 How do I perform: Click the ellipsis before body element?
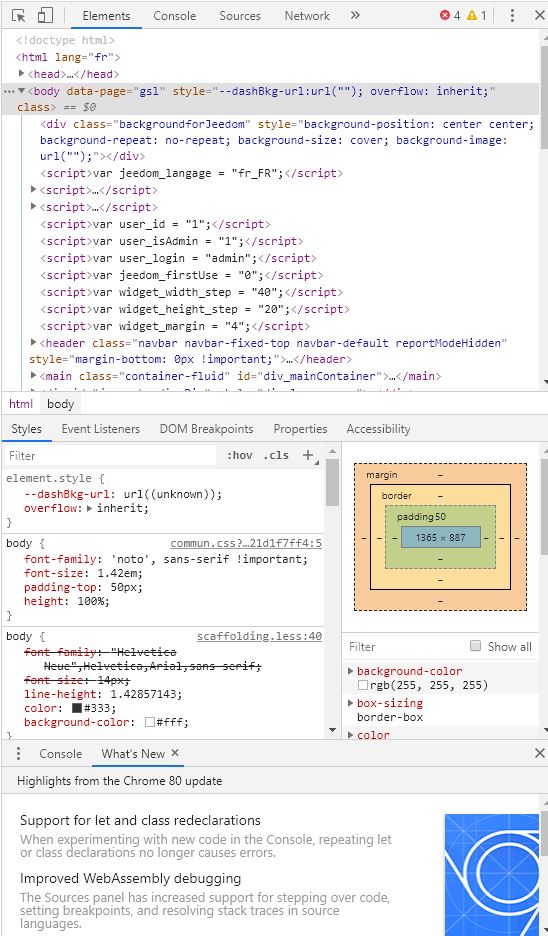click(x=8, y=91)
